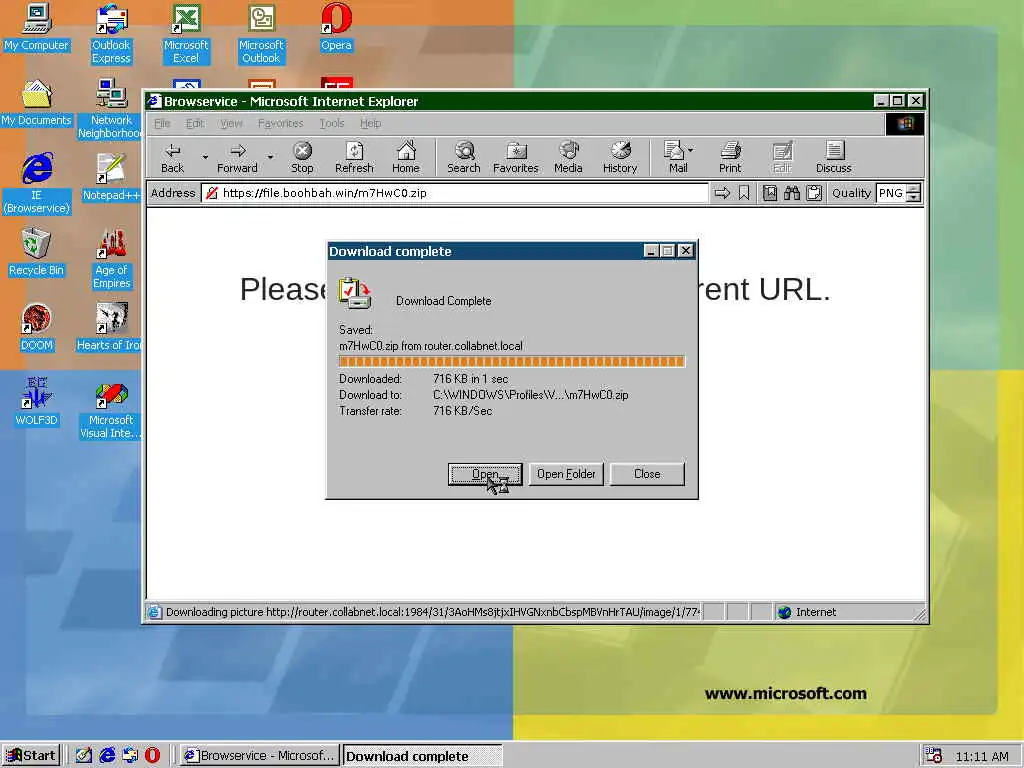Viewport: 1024px width, 768px height.
Task: Click the system tray scheduler icon
Action: pos(934,756)
